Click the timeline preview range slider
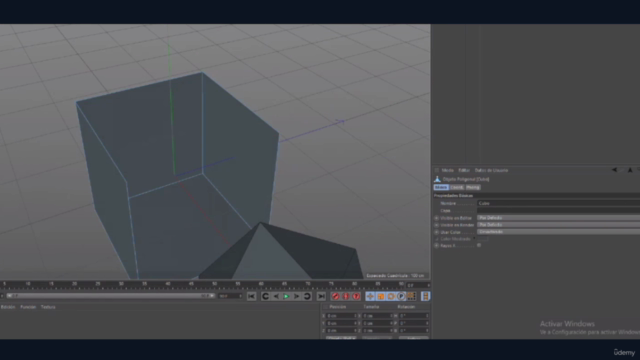Viewport: 640px width, 360px height. pyautogui.click(x=110, y=296)
